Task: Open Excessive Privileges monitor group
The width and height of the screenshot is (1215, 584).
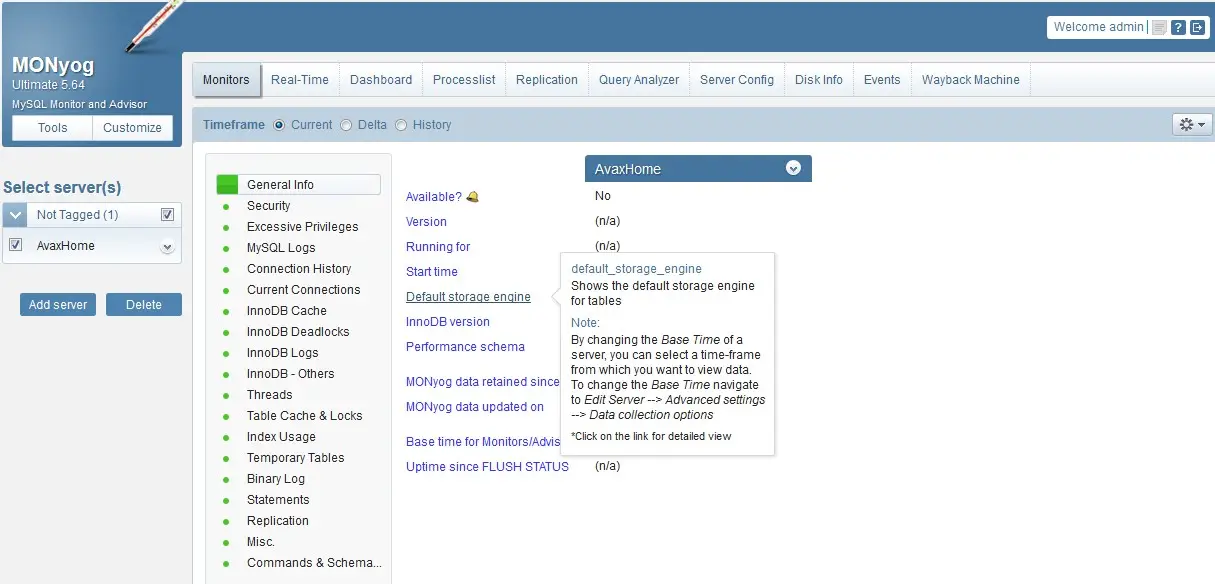Action: (x=302, y=227)
